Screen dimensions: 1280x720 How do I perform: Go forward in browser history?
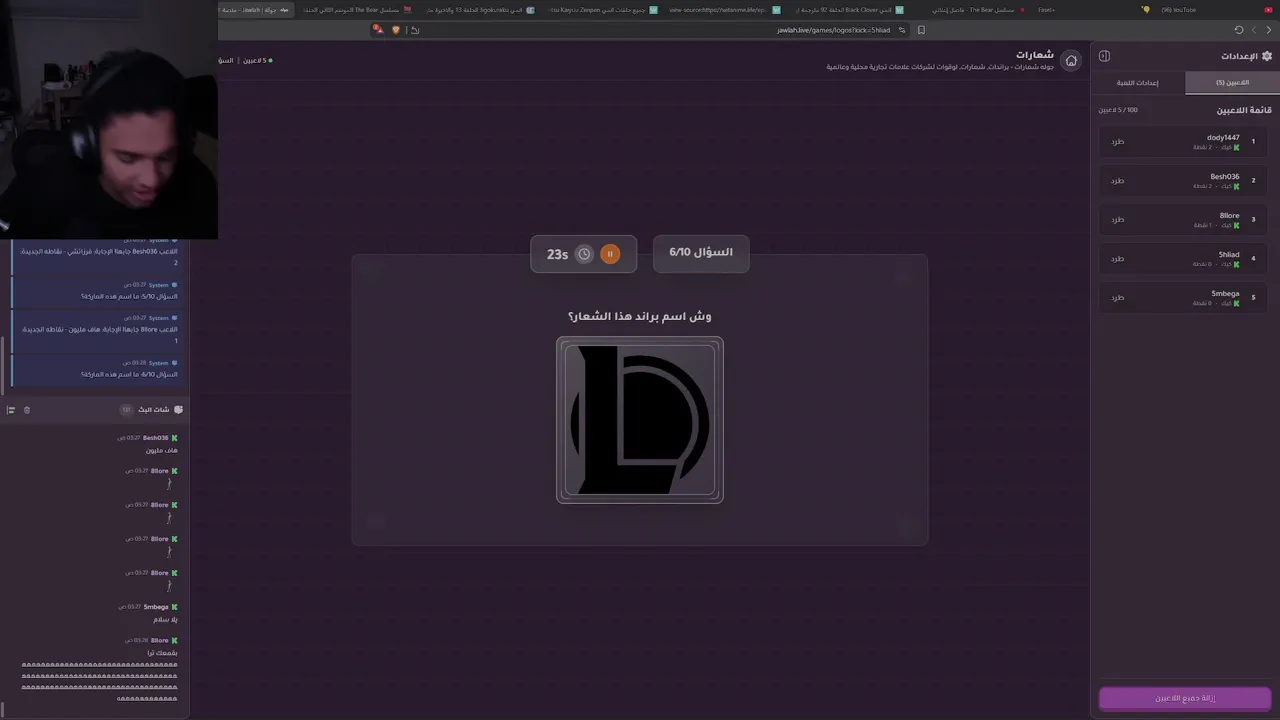(1254, 30)
